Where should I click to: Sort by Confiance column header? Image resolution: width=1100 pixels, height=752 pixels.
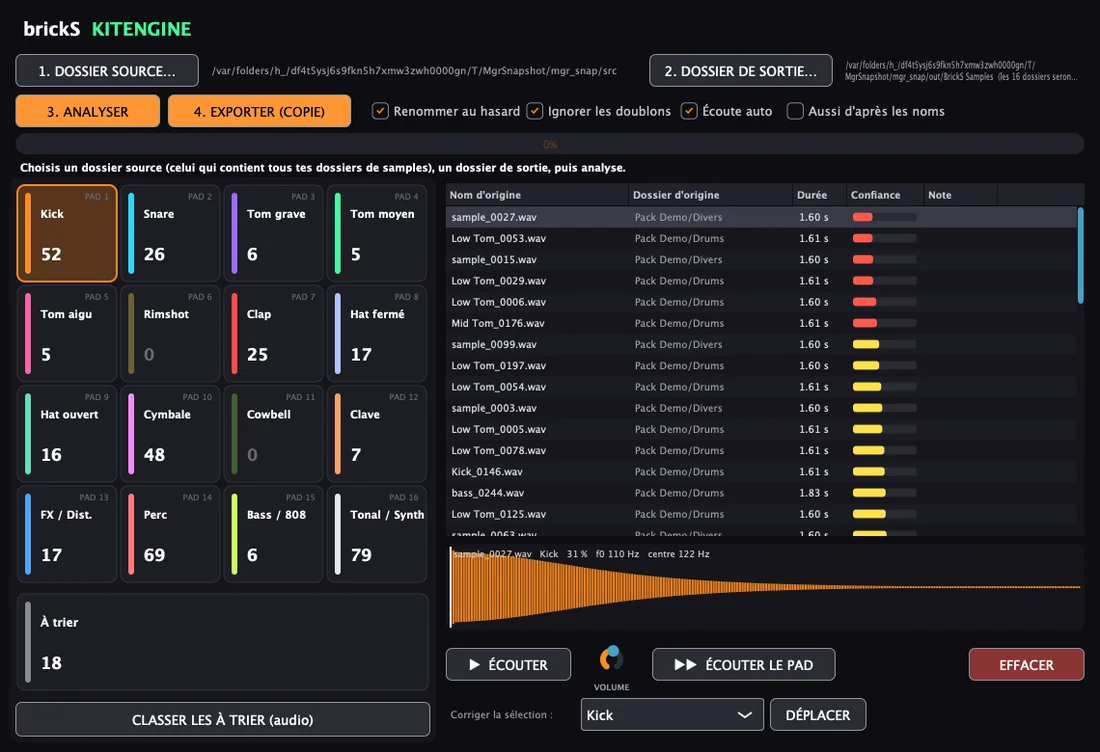point(884,195)
